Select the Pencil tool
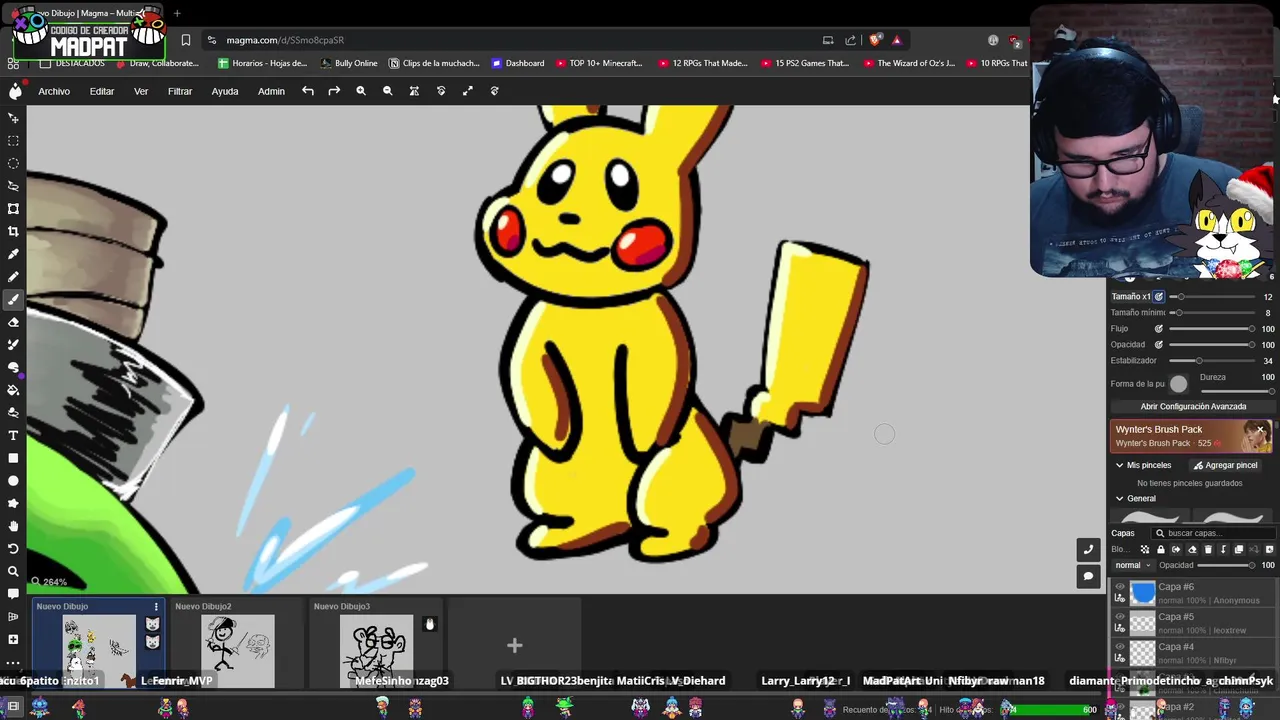 pos(13,277)
